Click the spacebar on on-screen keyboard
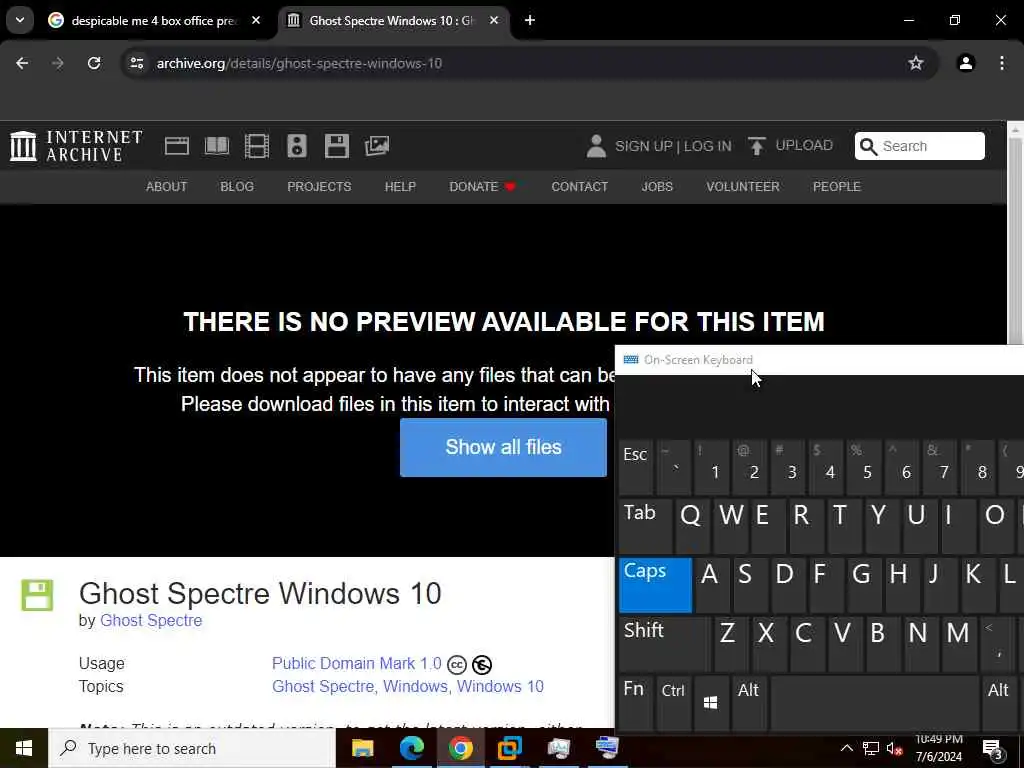Screen dimensions: 1024x768 tap(874, 703)
